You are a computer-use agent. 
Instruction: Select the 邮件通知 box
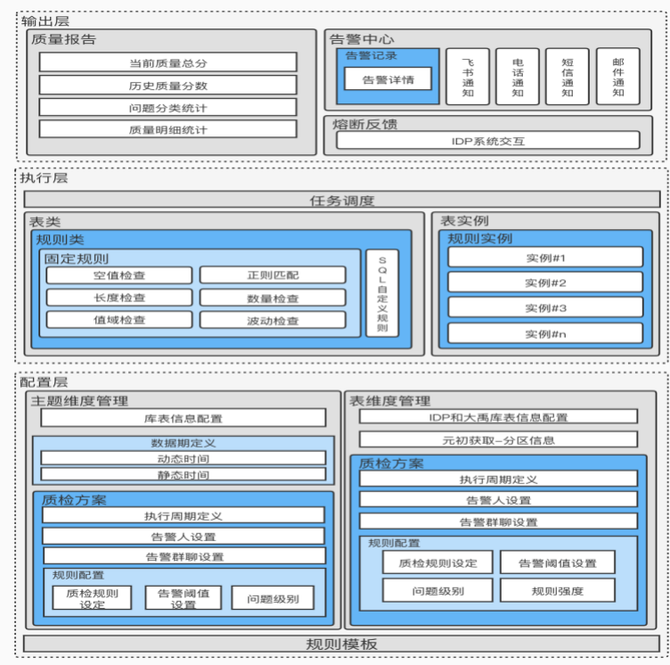[x=617, y=78]
